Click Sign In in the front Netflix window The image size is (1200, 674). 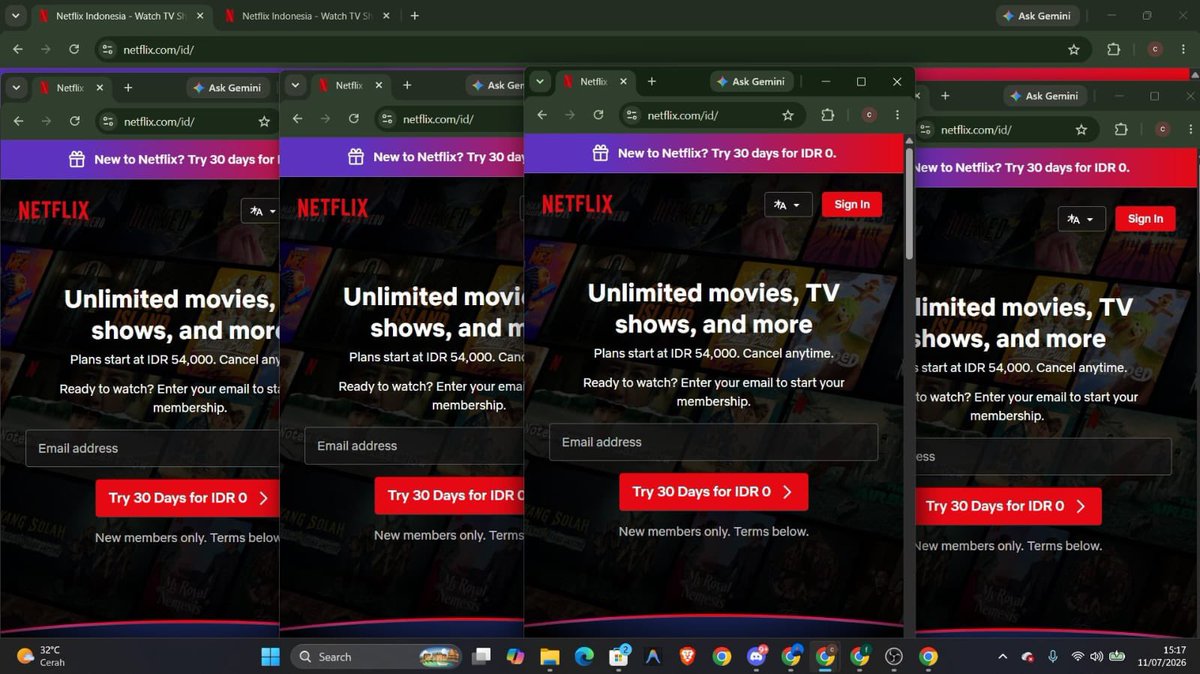click(x=852, y=204)
